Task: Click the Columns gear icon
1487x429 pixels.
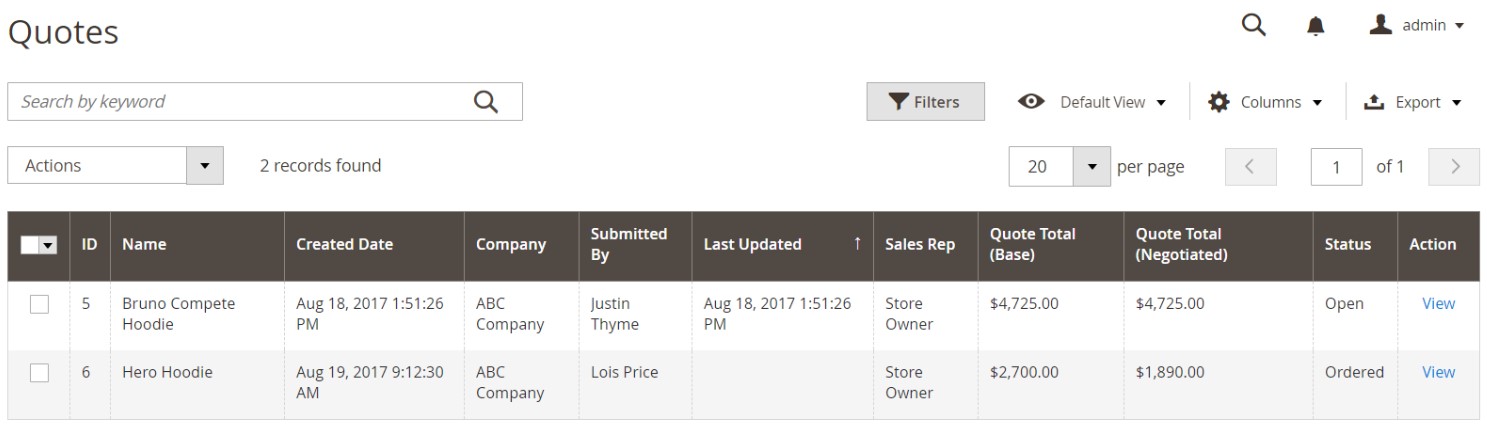Action: (x=1219, y=101)
